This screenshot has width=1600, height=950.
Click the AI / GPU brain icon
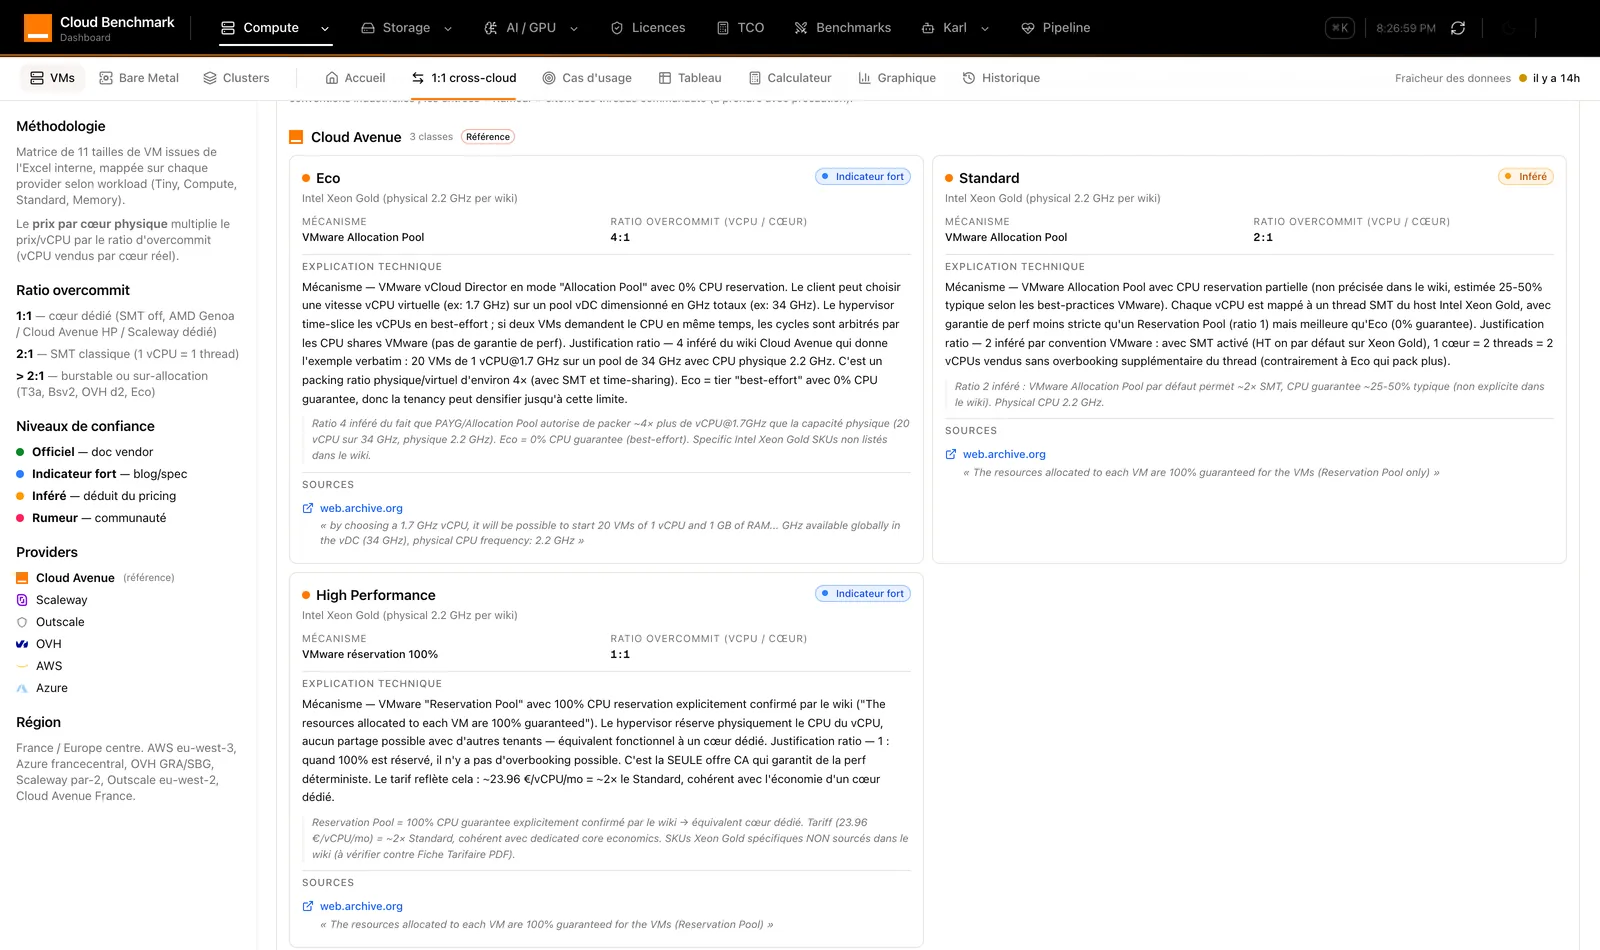(x=491, y=28)
